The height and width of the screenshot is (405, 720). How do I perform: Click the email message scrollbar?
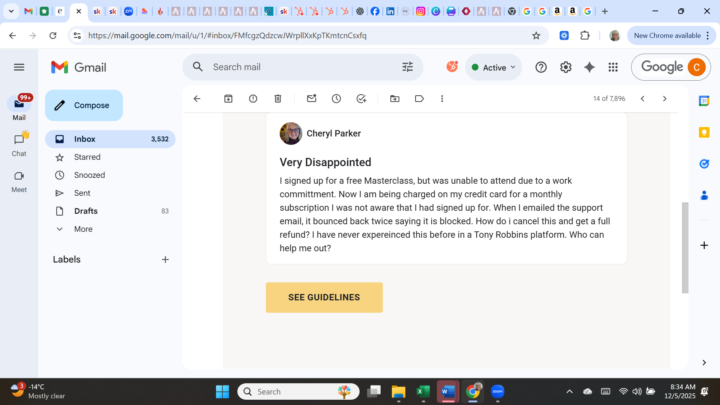(x=685, y=247)
